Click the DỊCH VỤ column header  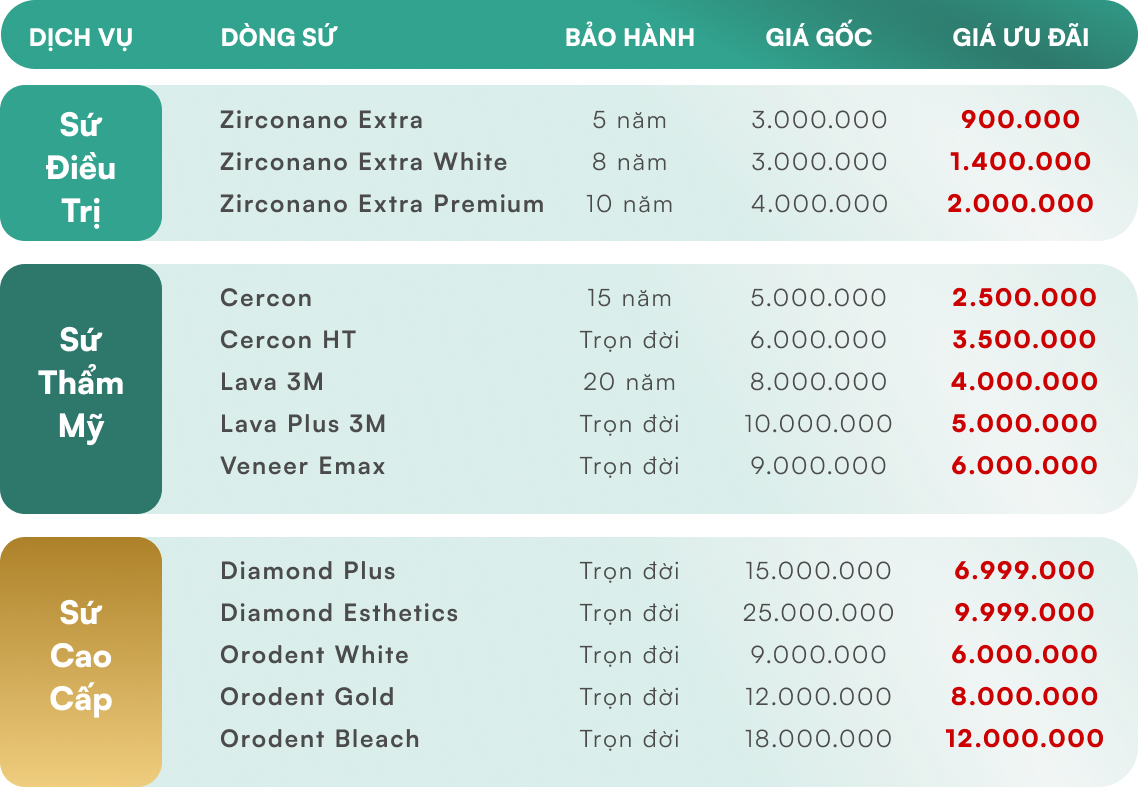[81, 37]
